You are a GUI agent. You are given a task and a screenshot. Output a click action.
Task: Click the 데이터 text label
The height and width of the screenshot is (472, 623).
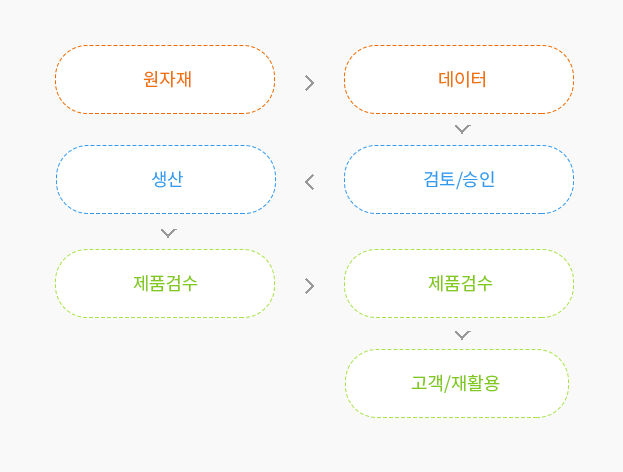tap(462, 79)
